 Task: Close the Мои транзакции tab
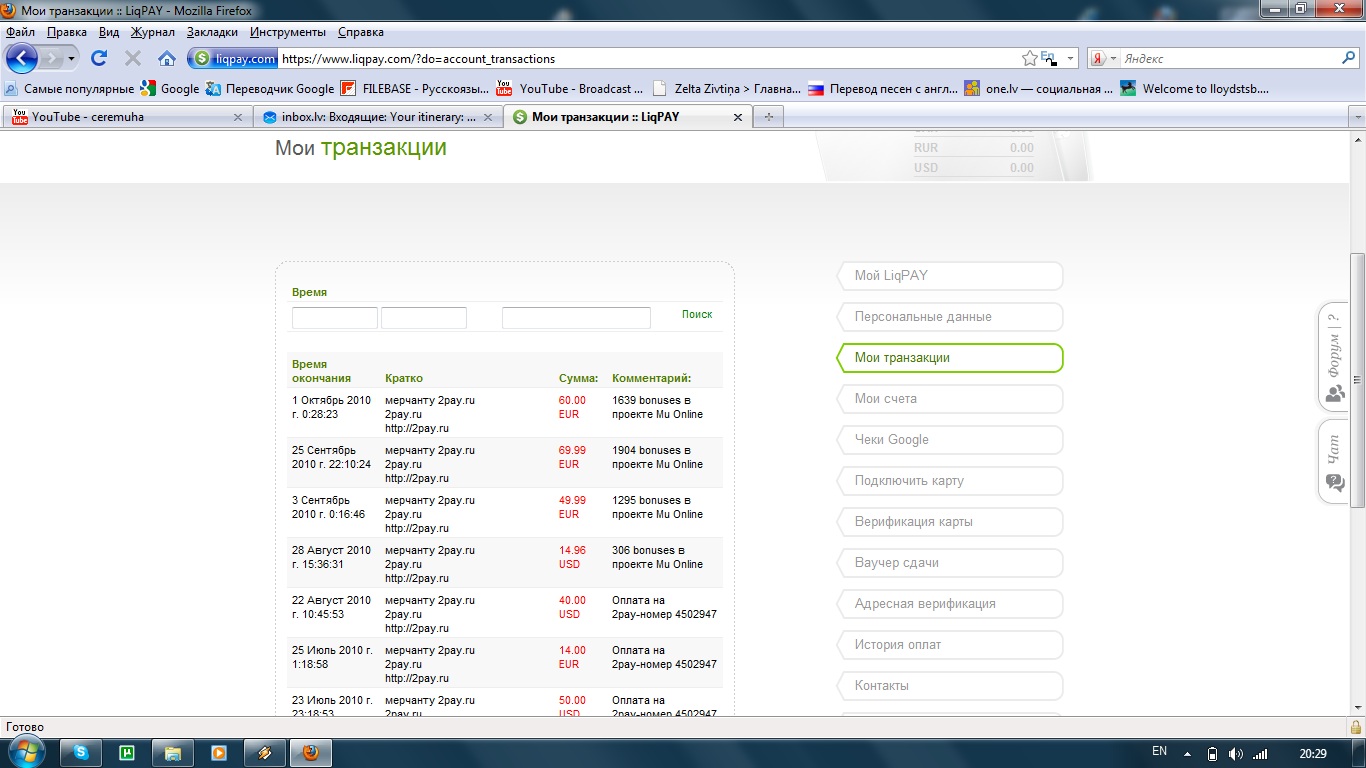coord(738,117)
